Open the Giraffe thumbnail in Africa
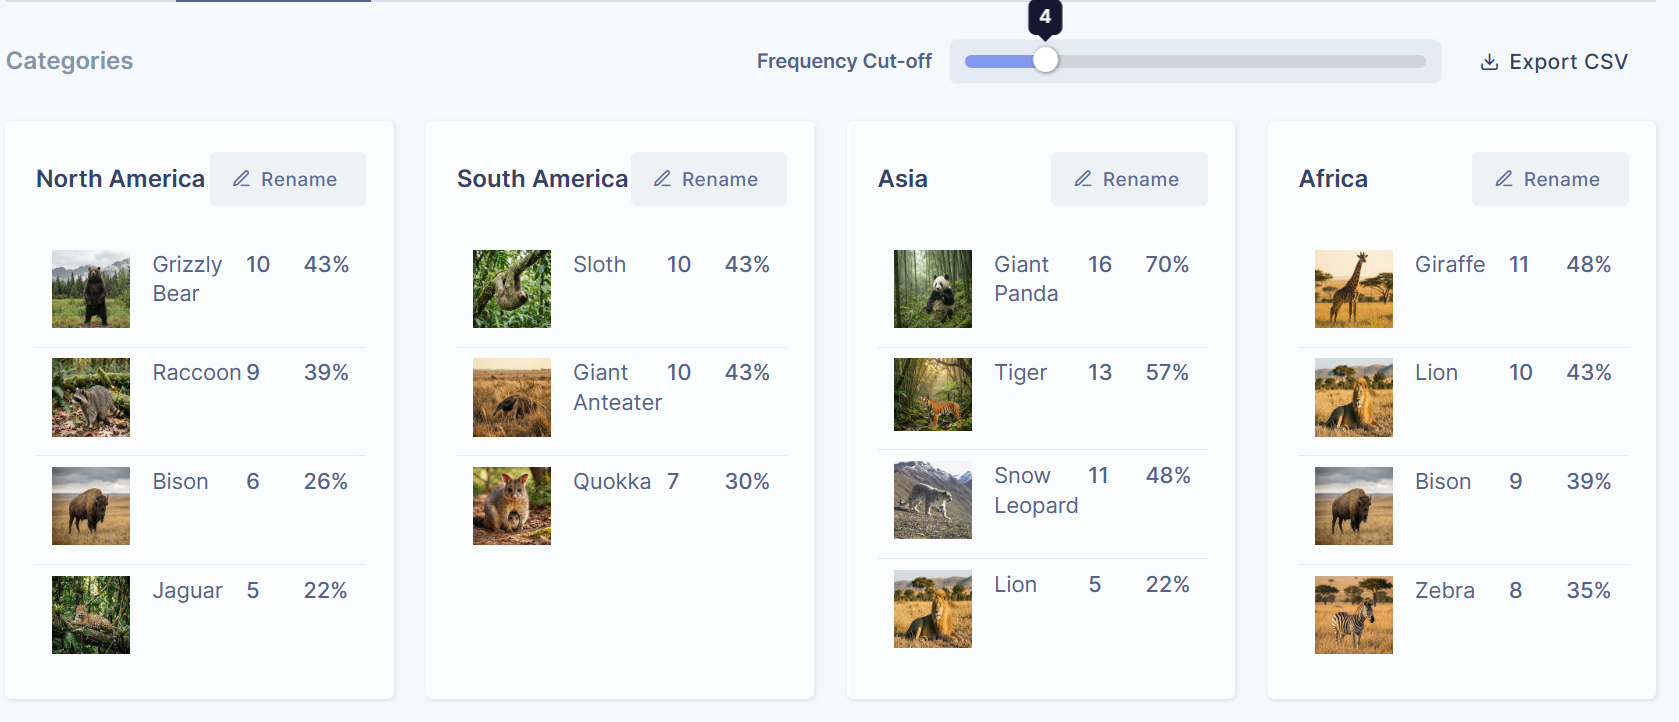The image size is (1679, 722). (1353, 289)
